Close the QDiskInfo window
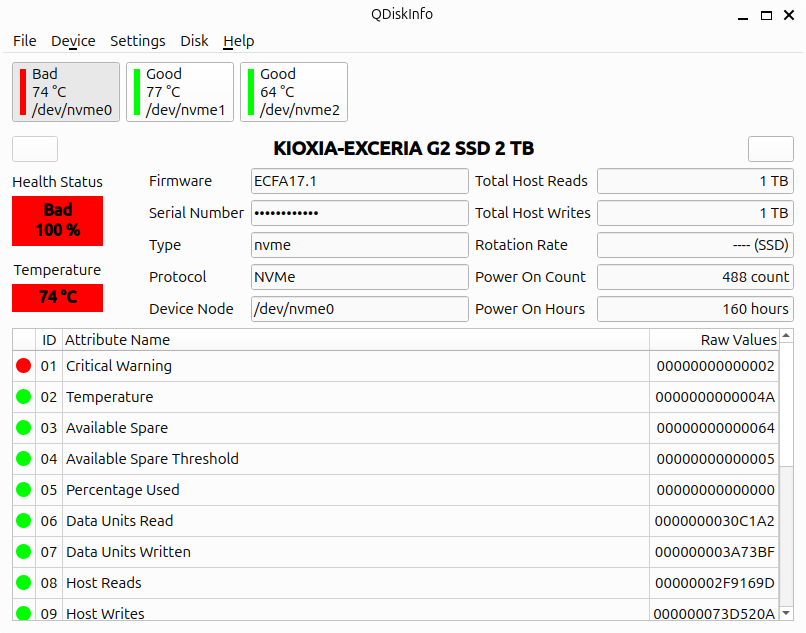Viewport: 806px width, 633px height. pyautogui.click(x=789, y=15)
